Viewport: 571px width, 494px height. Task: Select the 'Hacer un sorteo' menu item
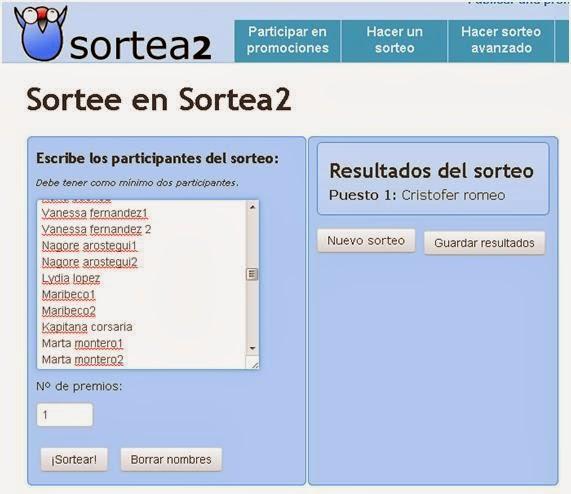(395, 40)
